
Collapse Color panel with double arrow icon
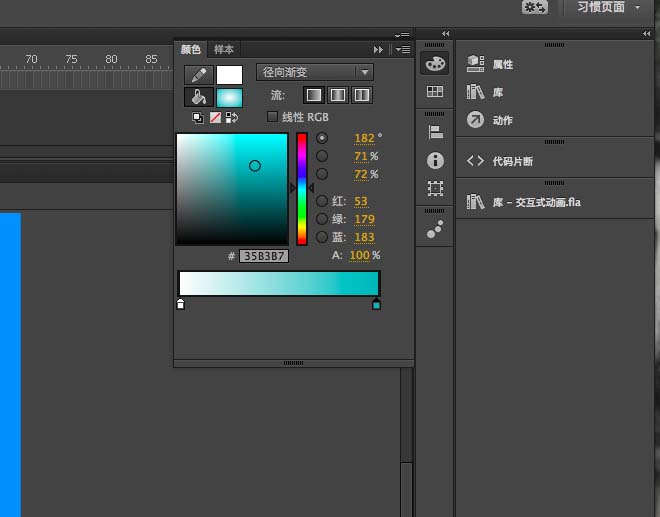click(x=378, y=50)
